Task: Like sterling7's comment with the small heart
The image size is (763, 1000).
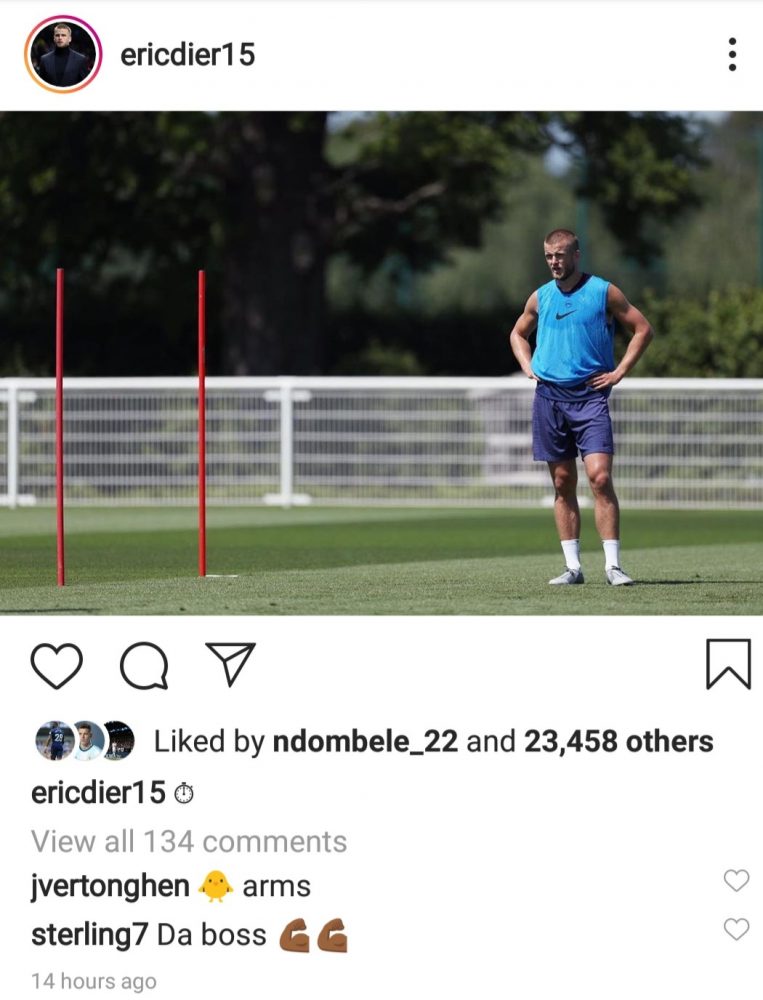Action: (736, 929)
